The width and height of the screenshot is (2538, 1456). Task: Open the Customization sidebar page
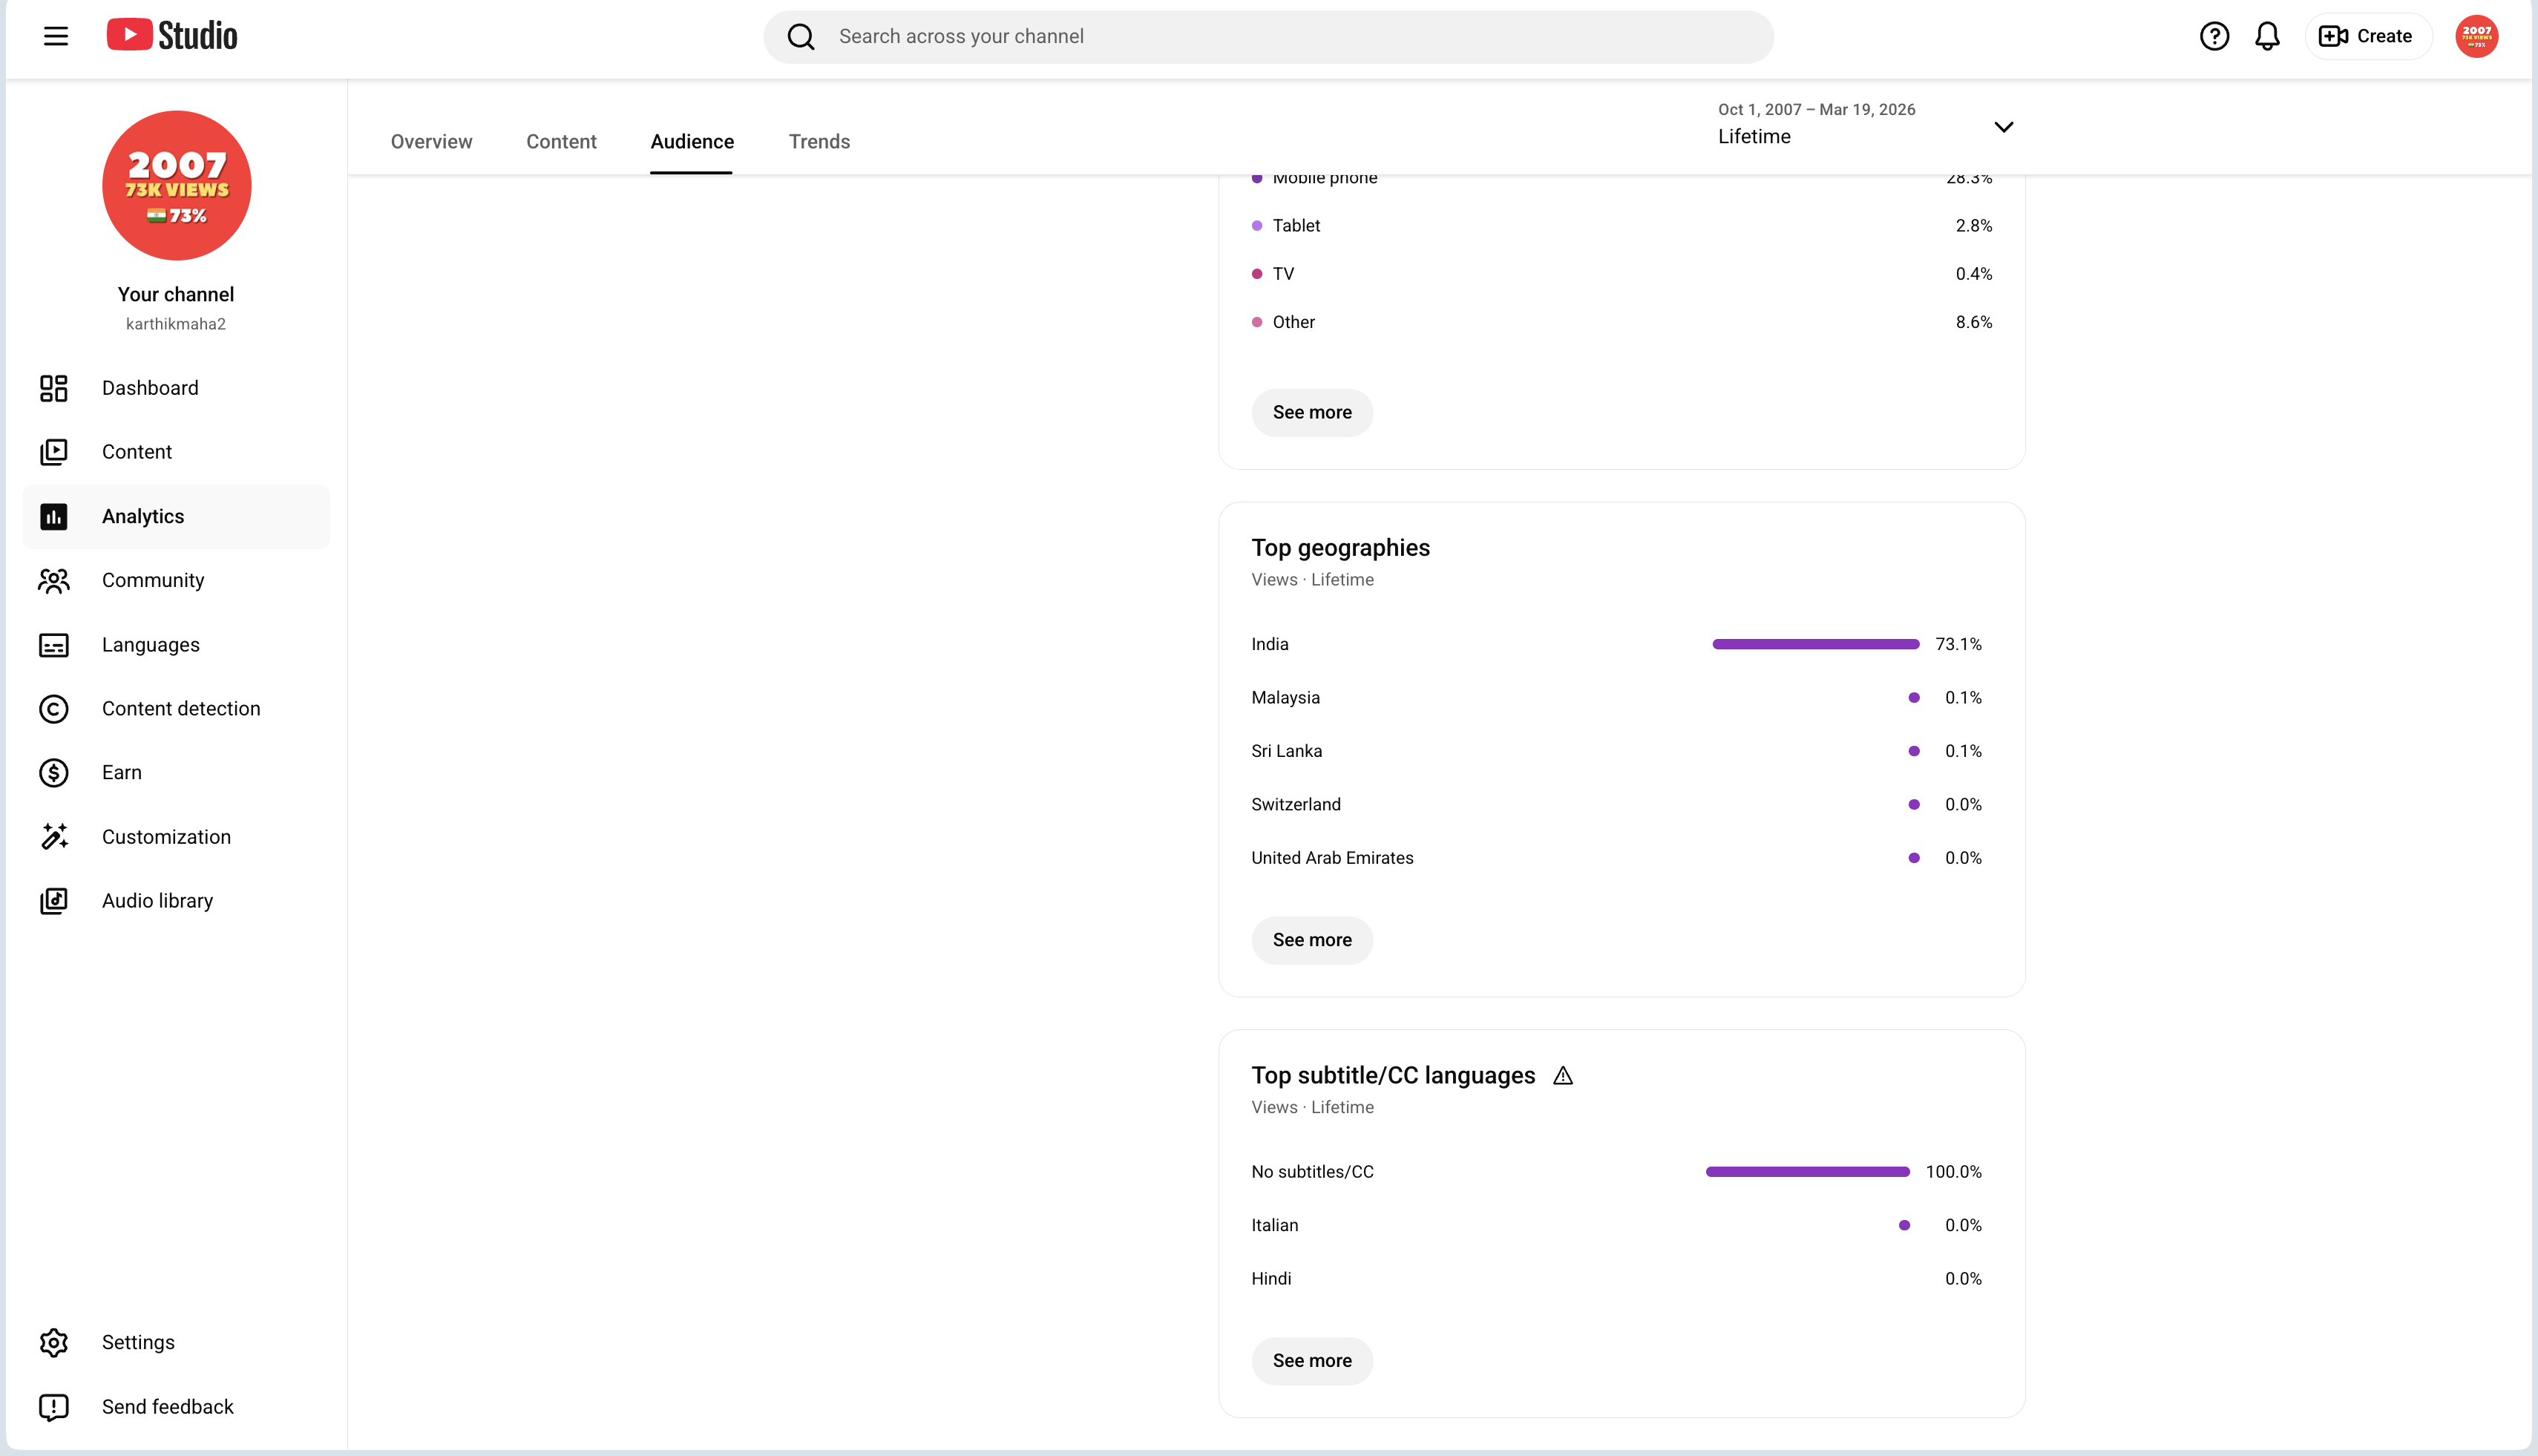coord(176,837)
